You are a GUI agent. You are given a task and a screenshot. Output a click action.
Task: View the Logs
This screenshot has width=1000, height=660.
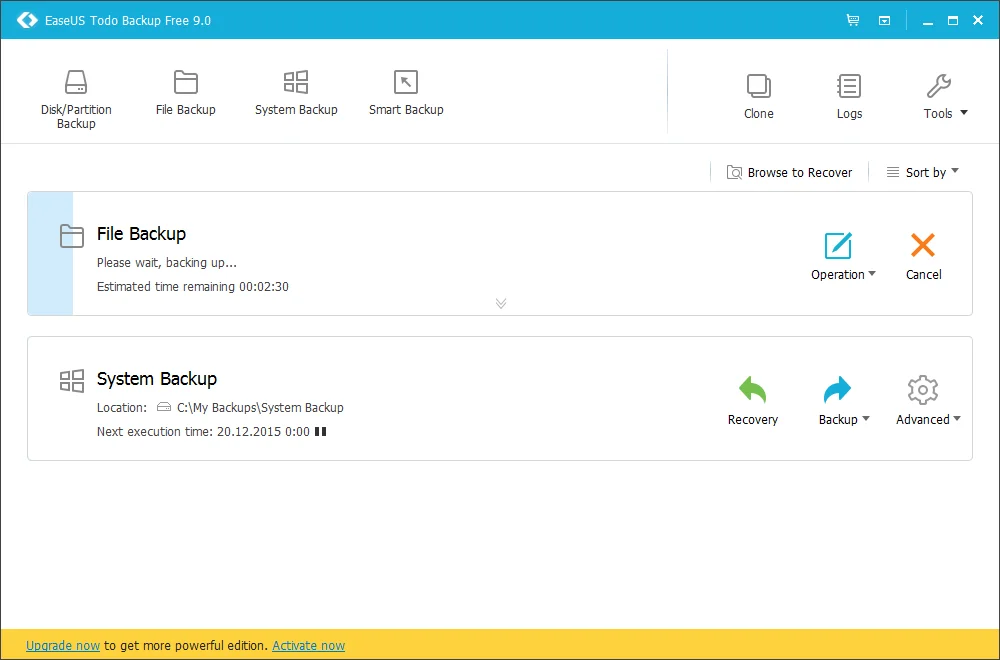(x=849, y=96)
